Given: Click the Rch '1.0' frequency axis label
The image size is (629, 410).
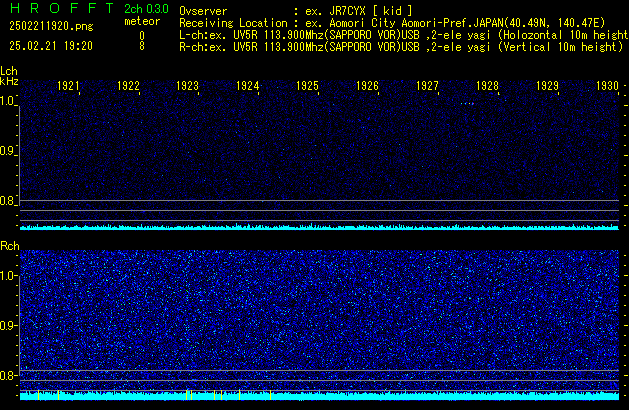Looking at the screenshot, I should (7, 276).
